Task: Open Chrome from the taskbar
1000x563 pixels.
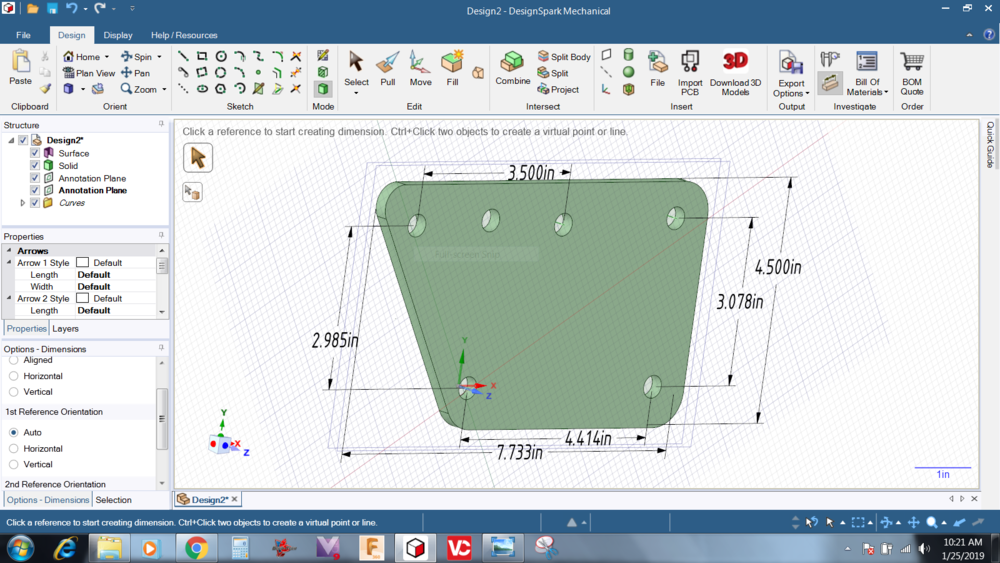Action: click(196, 548)
